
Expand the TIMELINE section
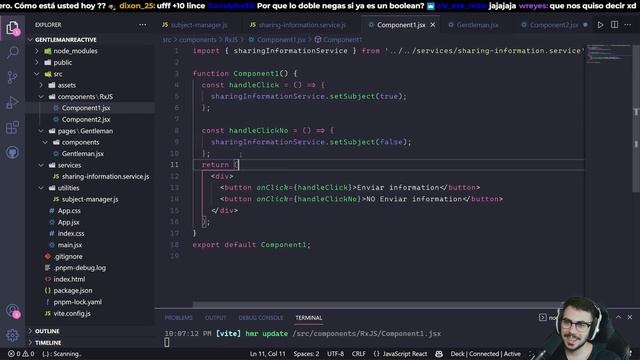(48, 342)
